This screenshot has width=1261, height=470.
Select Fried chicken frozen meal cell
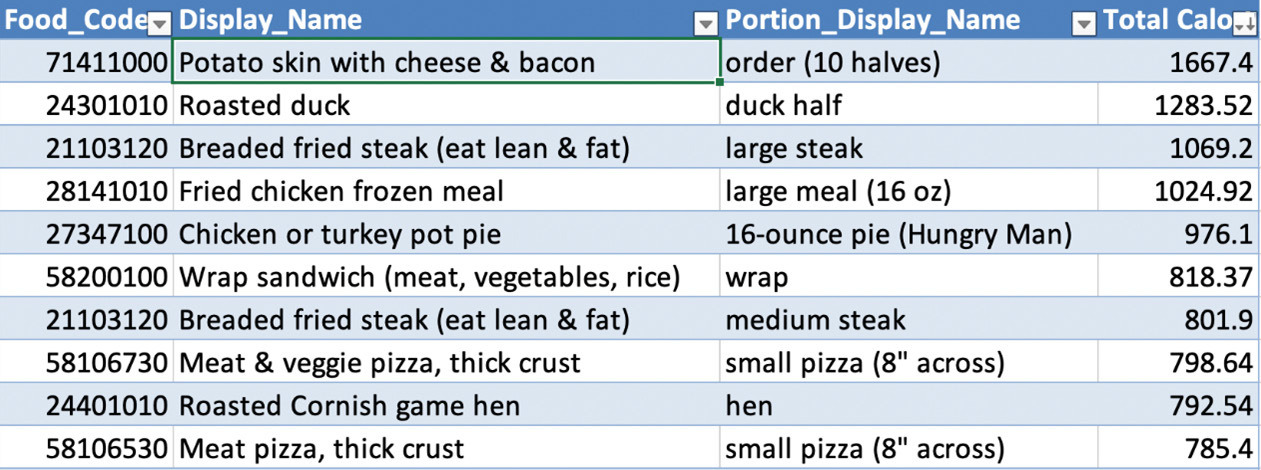[x=446, y=191]
